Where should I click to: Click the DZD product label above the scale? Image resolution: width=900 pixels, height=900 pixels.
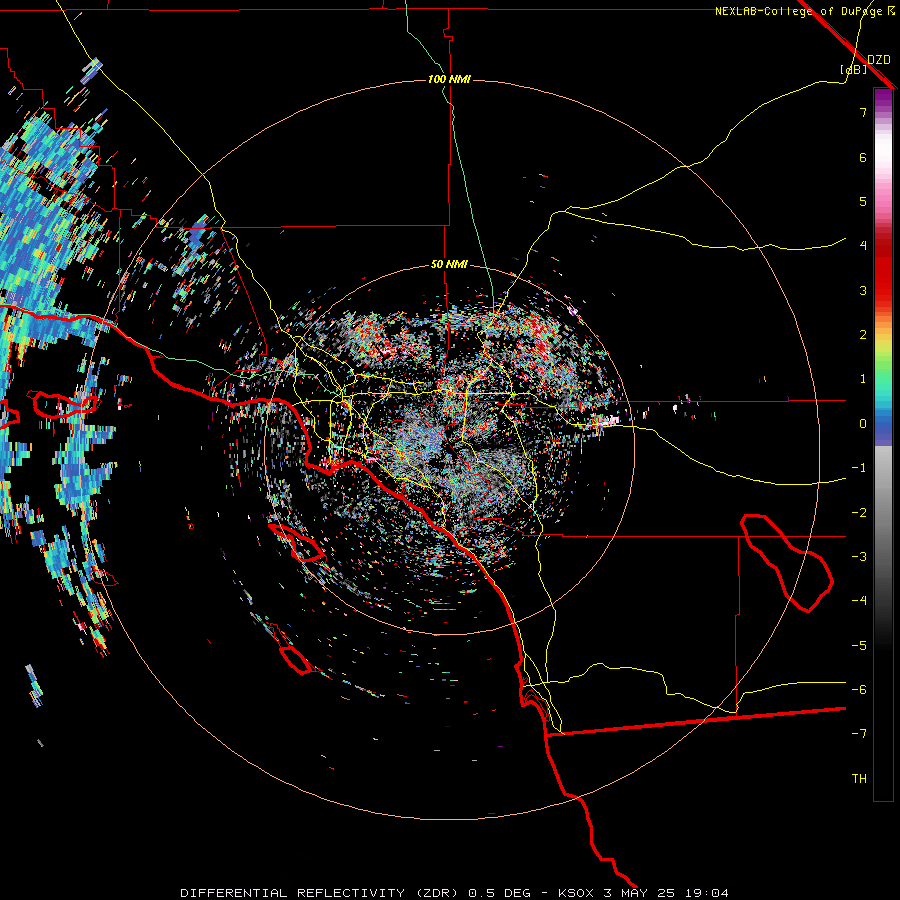pos(879,59)
